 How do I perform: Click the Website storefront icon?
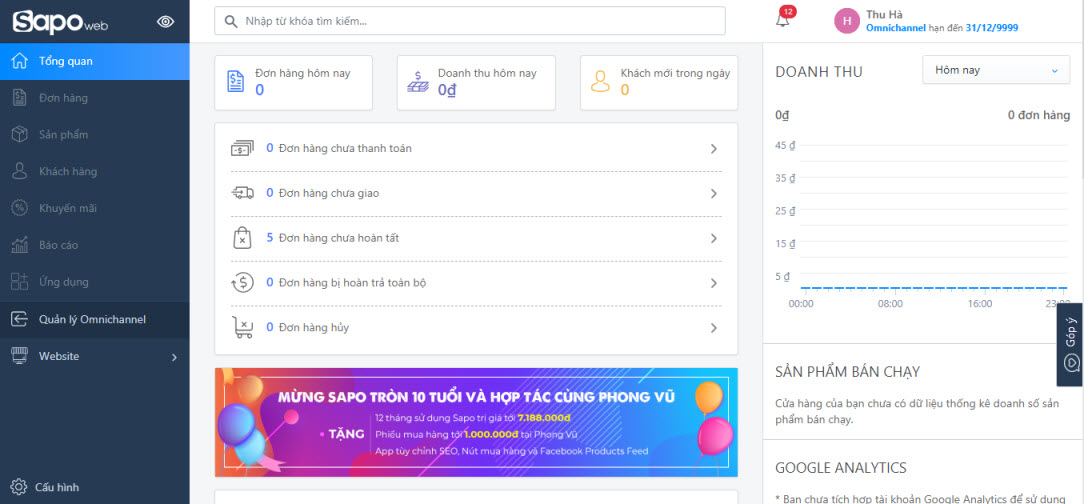coord(19,356)
